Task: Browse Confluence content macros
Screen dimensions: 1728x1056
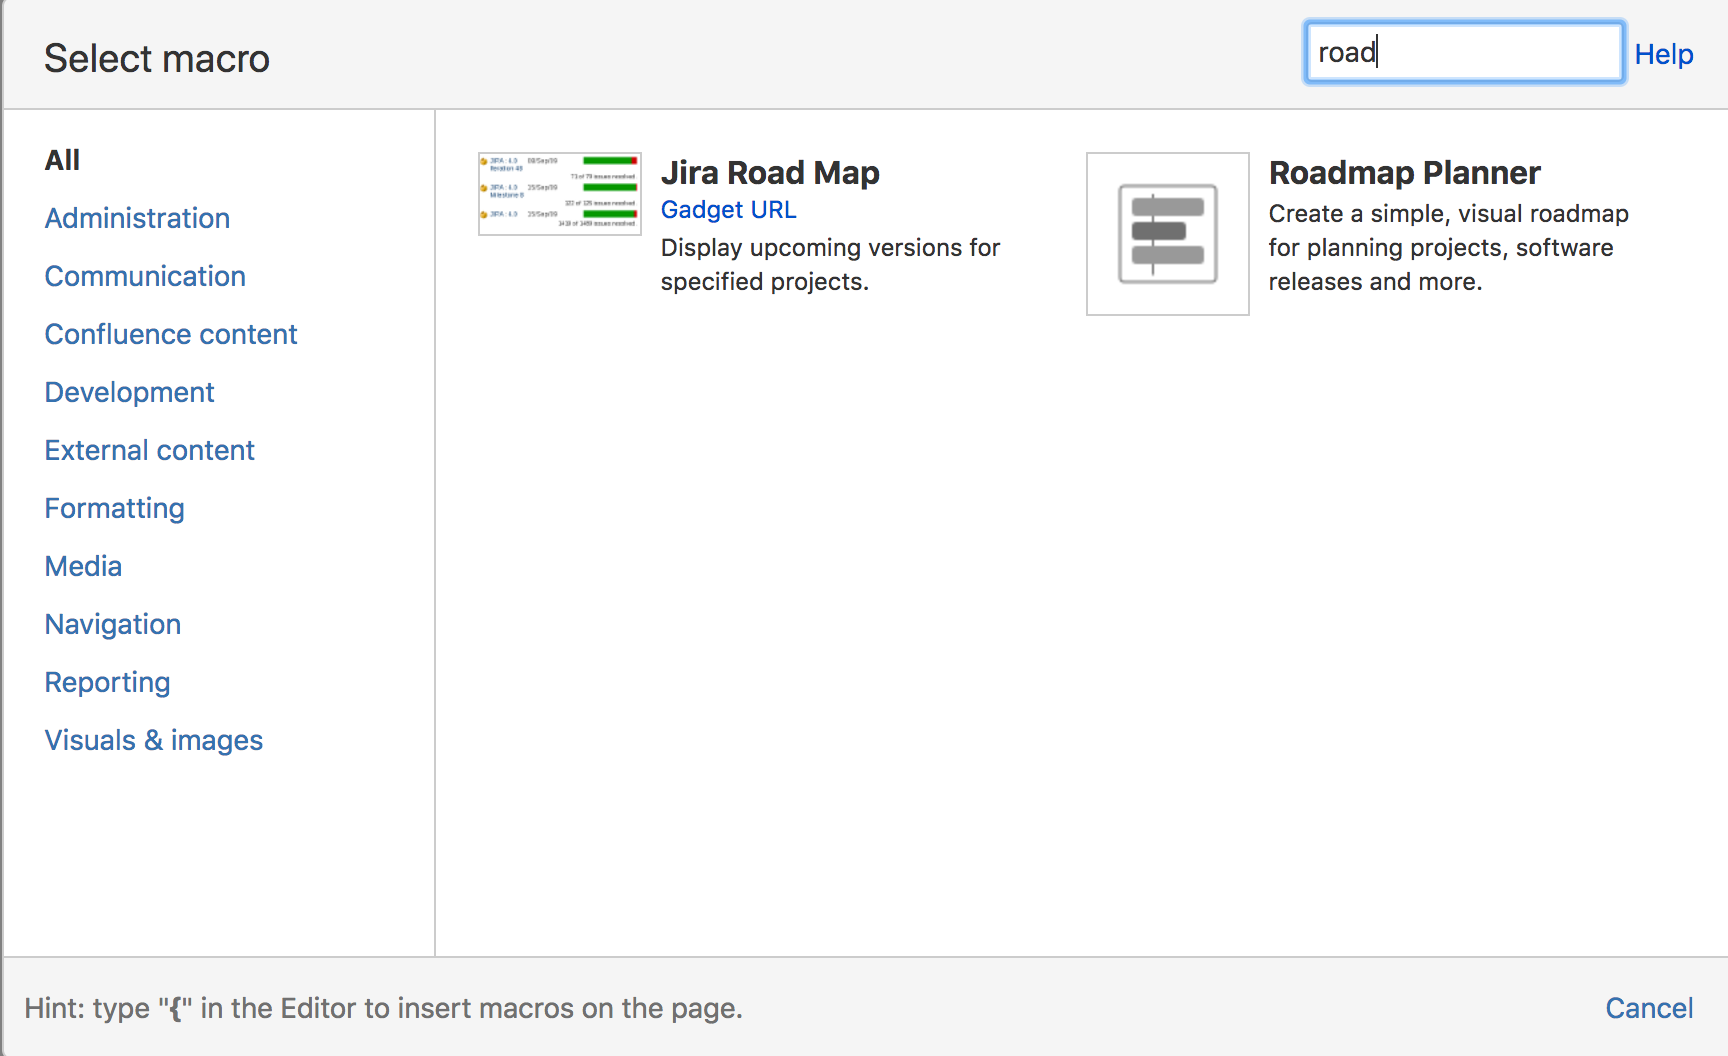Action: pos(170,334)
